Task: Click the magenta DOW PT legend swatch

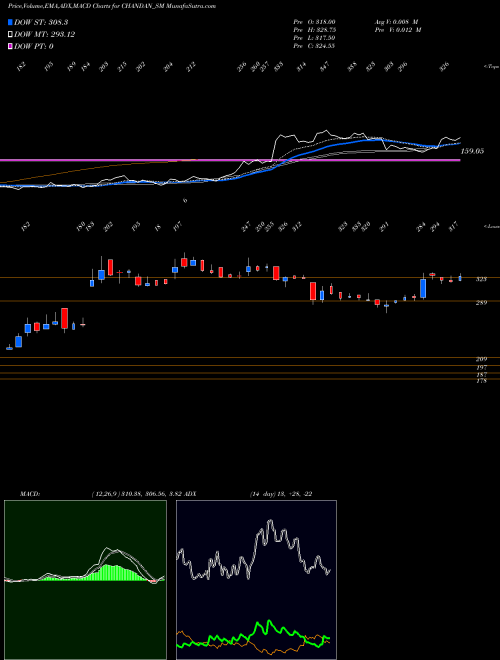Action: (10, 46)
